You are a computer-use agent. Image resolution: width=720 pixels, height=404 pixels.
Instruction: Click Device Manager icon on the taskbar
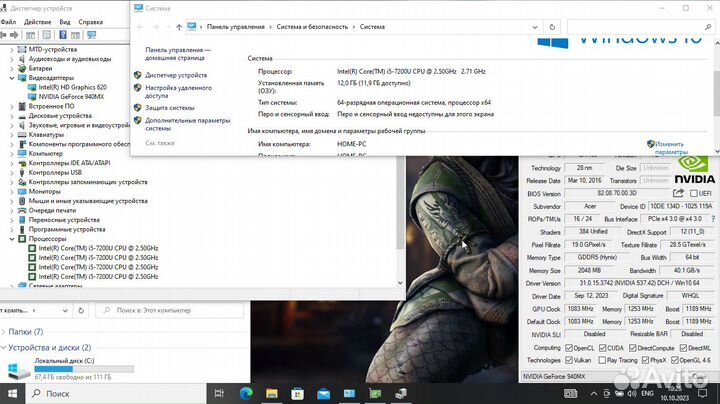point(401,393)
